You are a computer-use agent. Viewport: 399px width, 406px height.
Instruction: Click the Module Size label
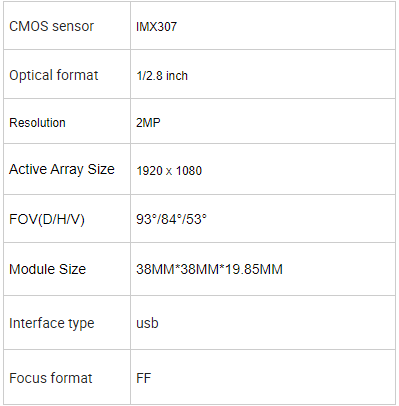click(47, 269)
